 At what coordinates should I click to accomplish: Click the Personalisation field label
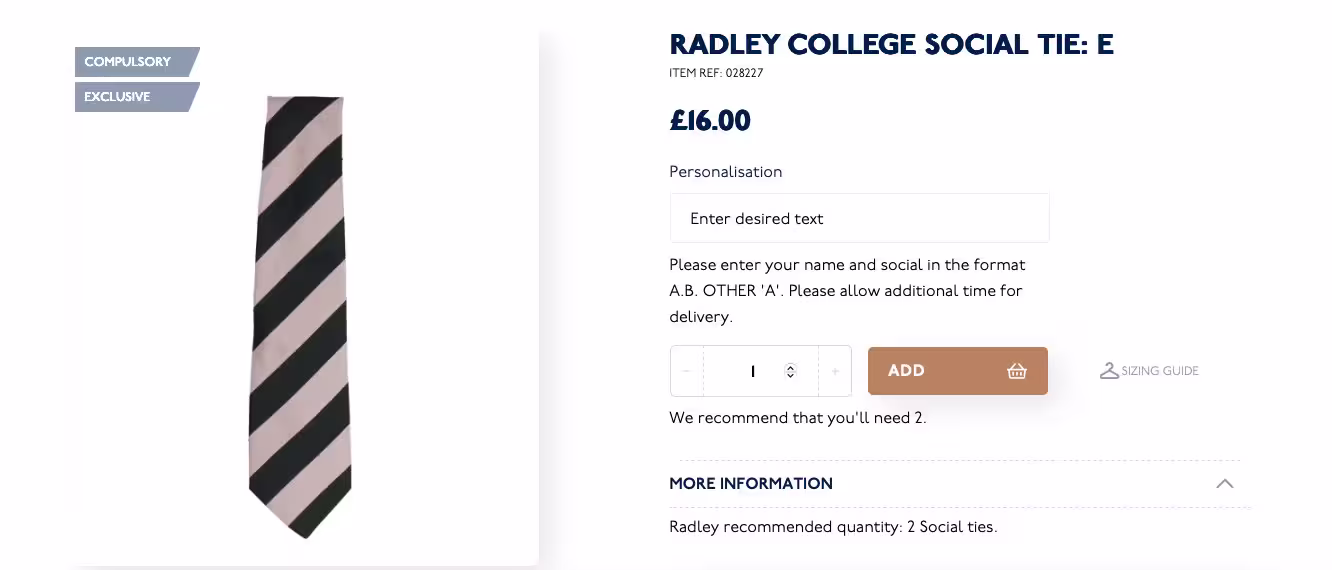(725, 172)
